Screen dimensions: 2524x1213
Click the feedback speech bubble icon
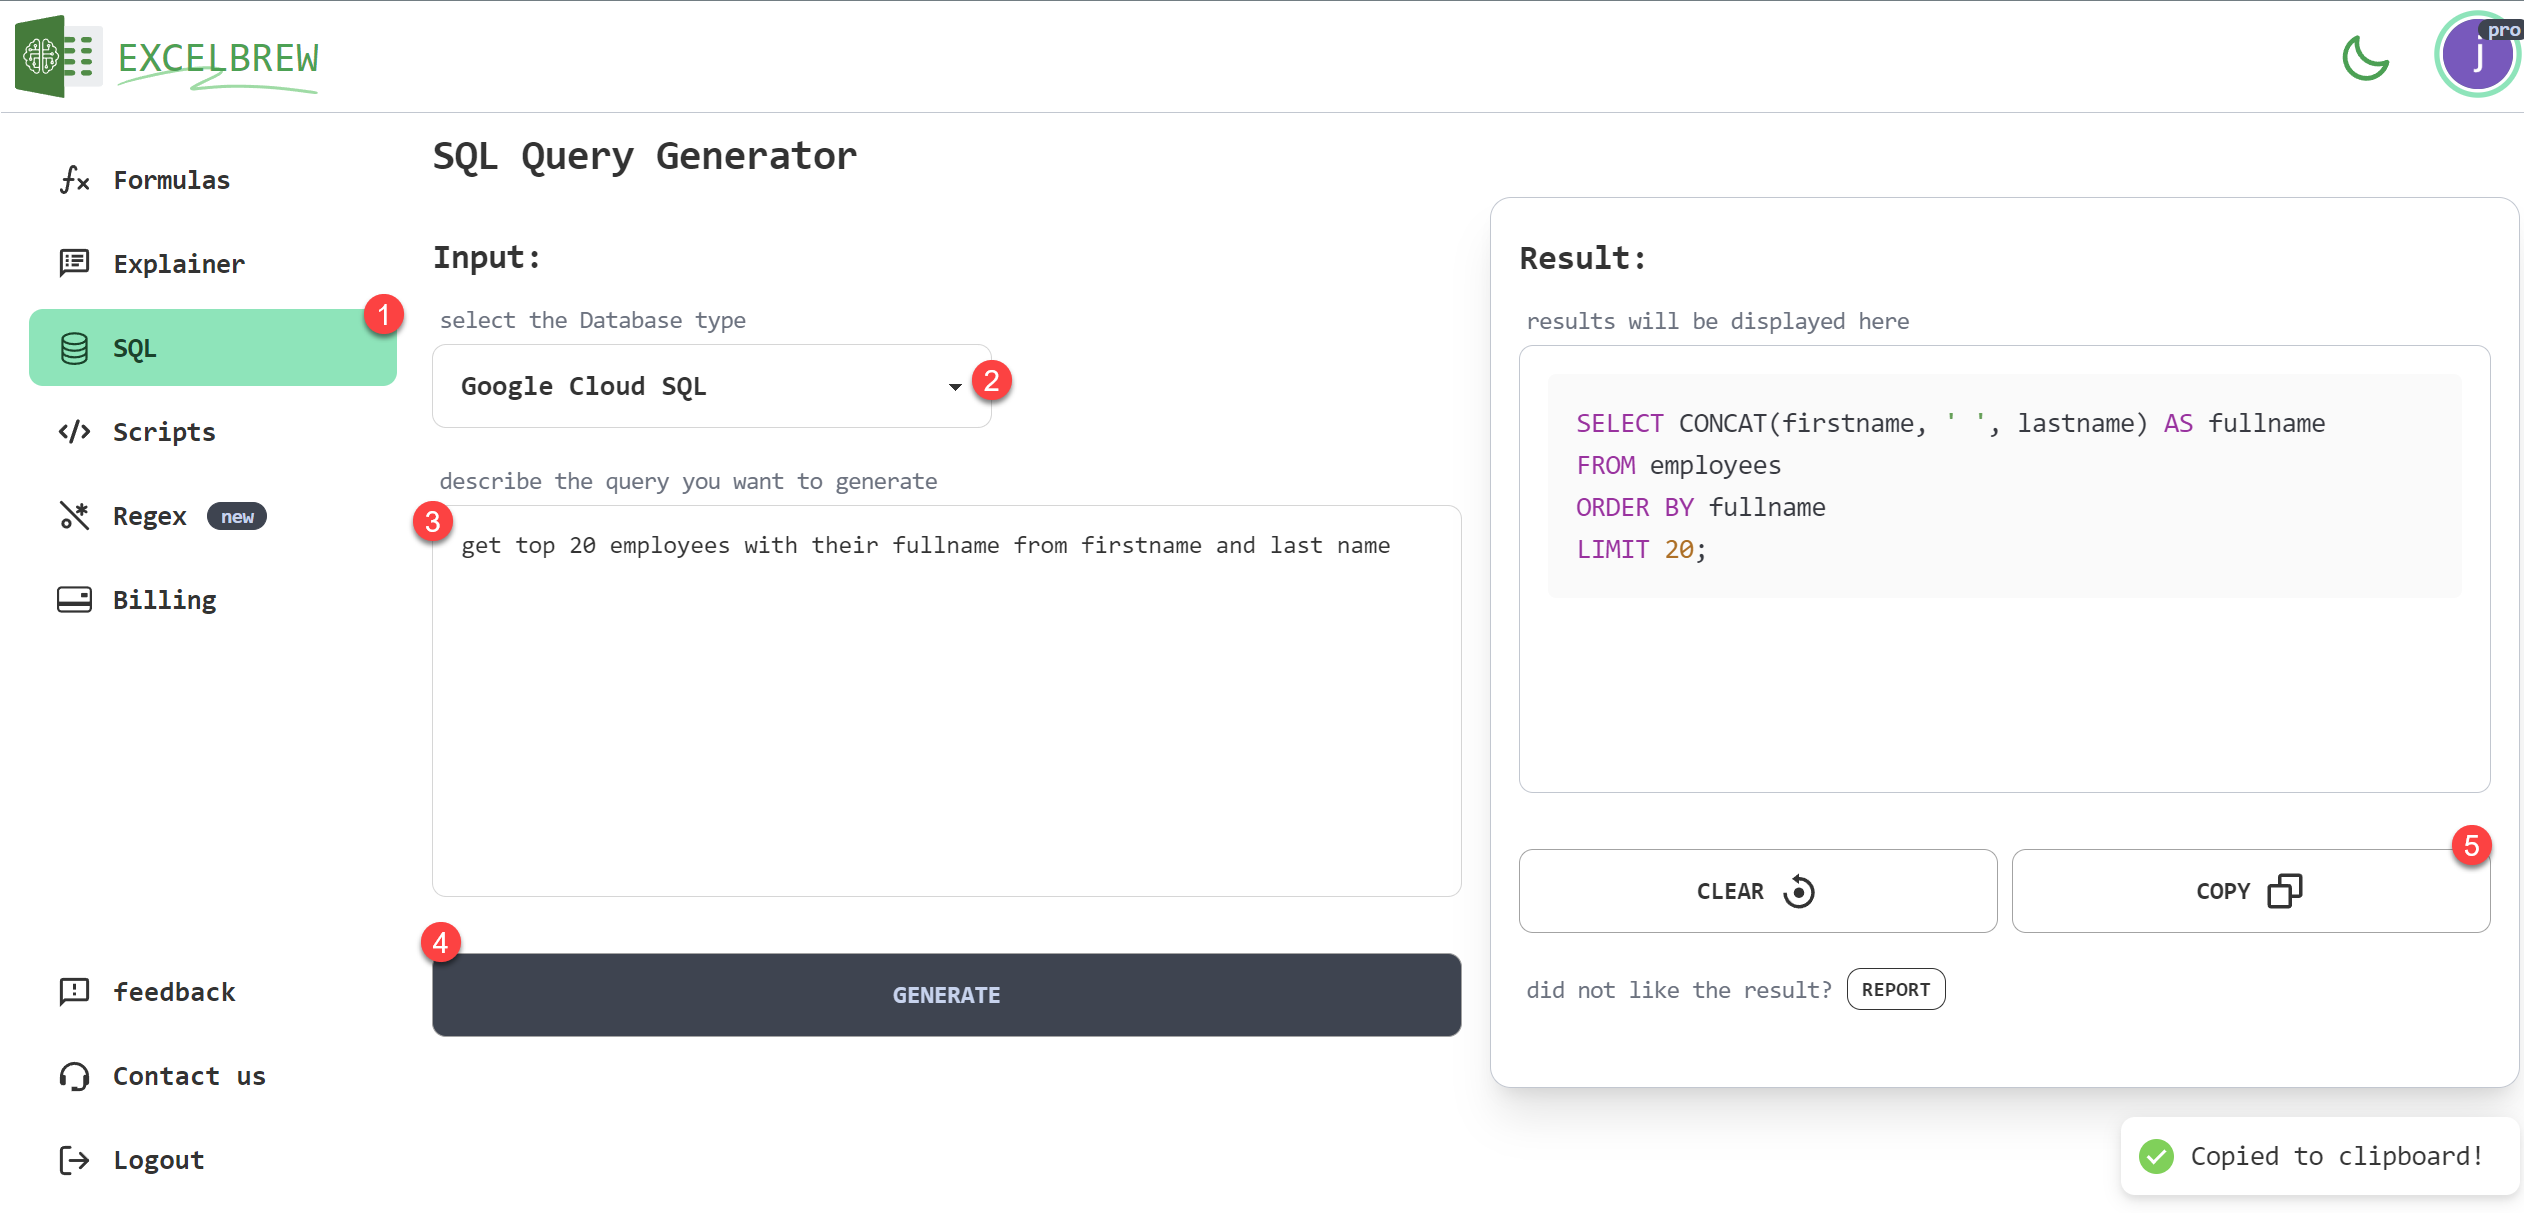75,991
